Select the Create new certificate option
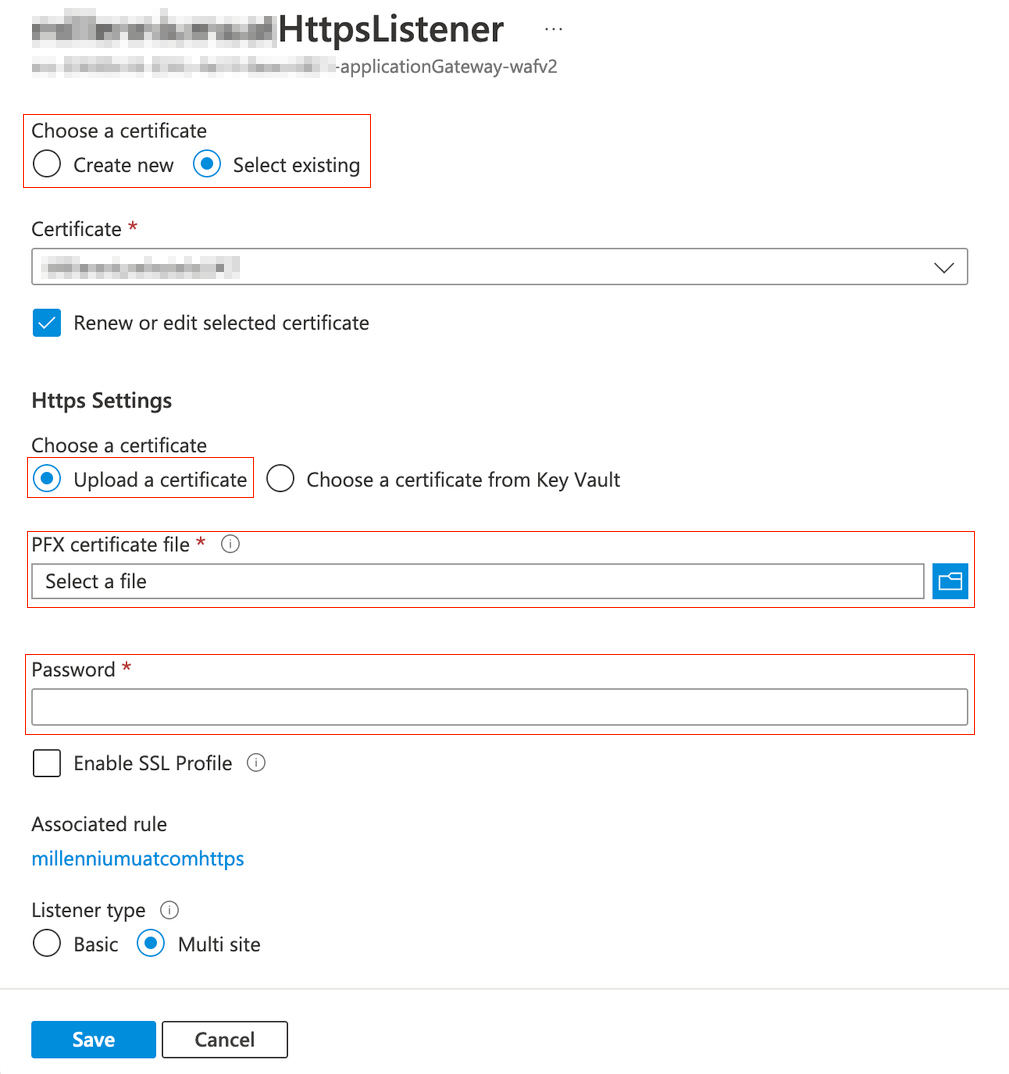This screenshot has height=1074, width=1009. click(47, 165)
